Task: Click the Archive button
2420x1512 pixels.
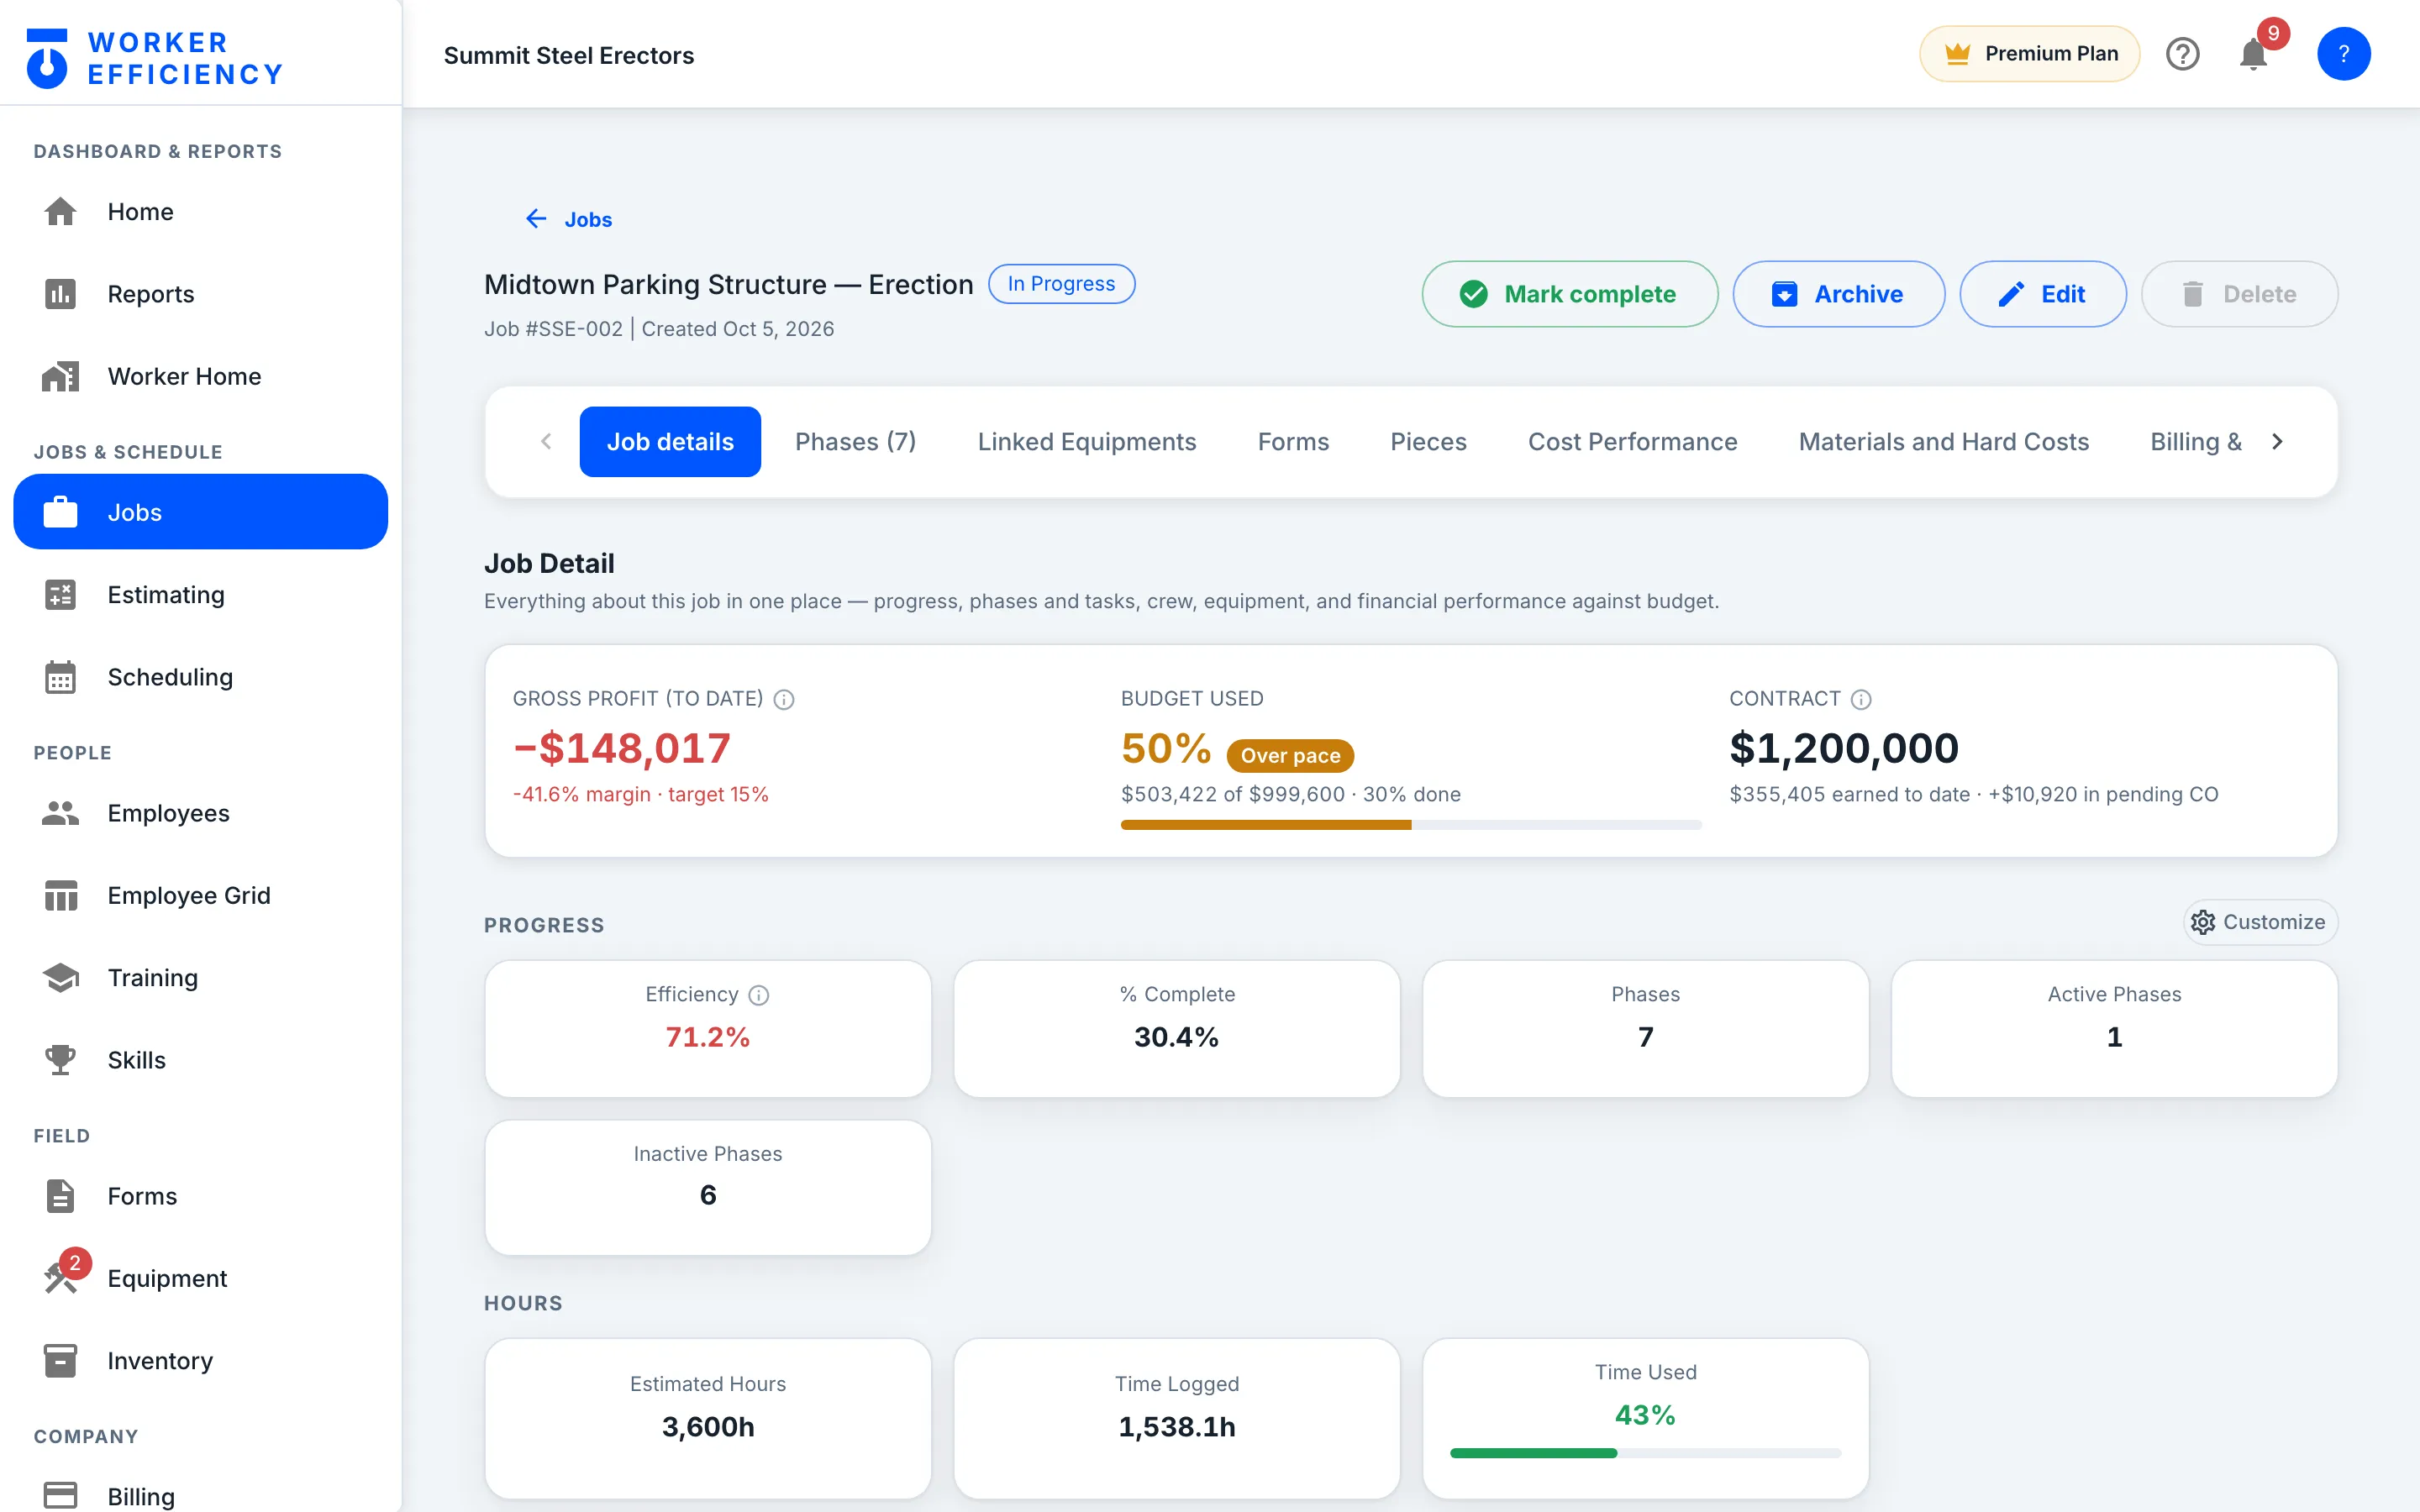Action: [x=1838, y=294]
